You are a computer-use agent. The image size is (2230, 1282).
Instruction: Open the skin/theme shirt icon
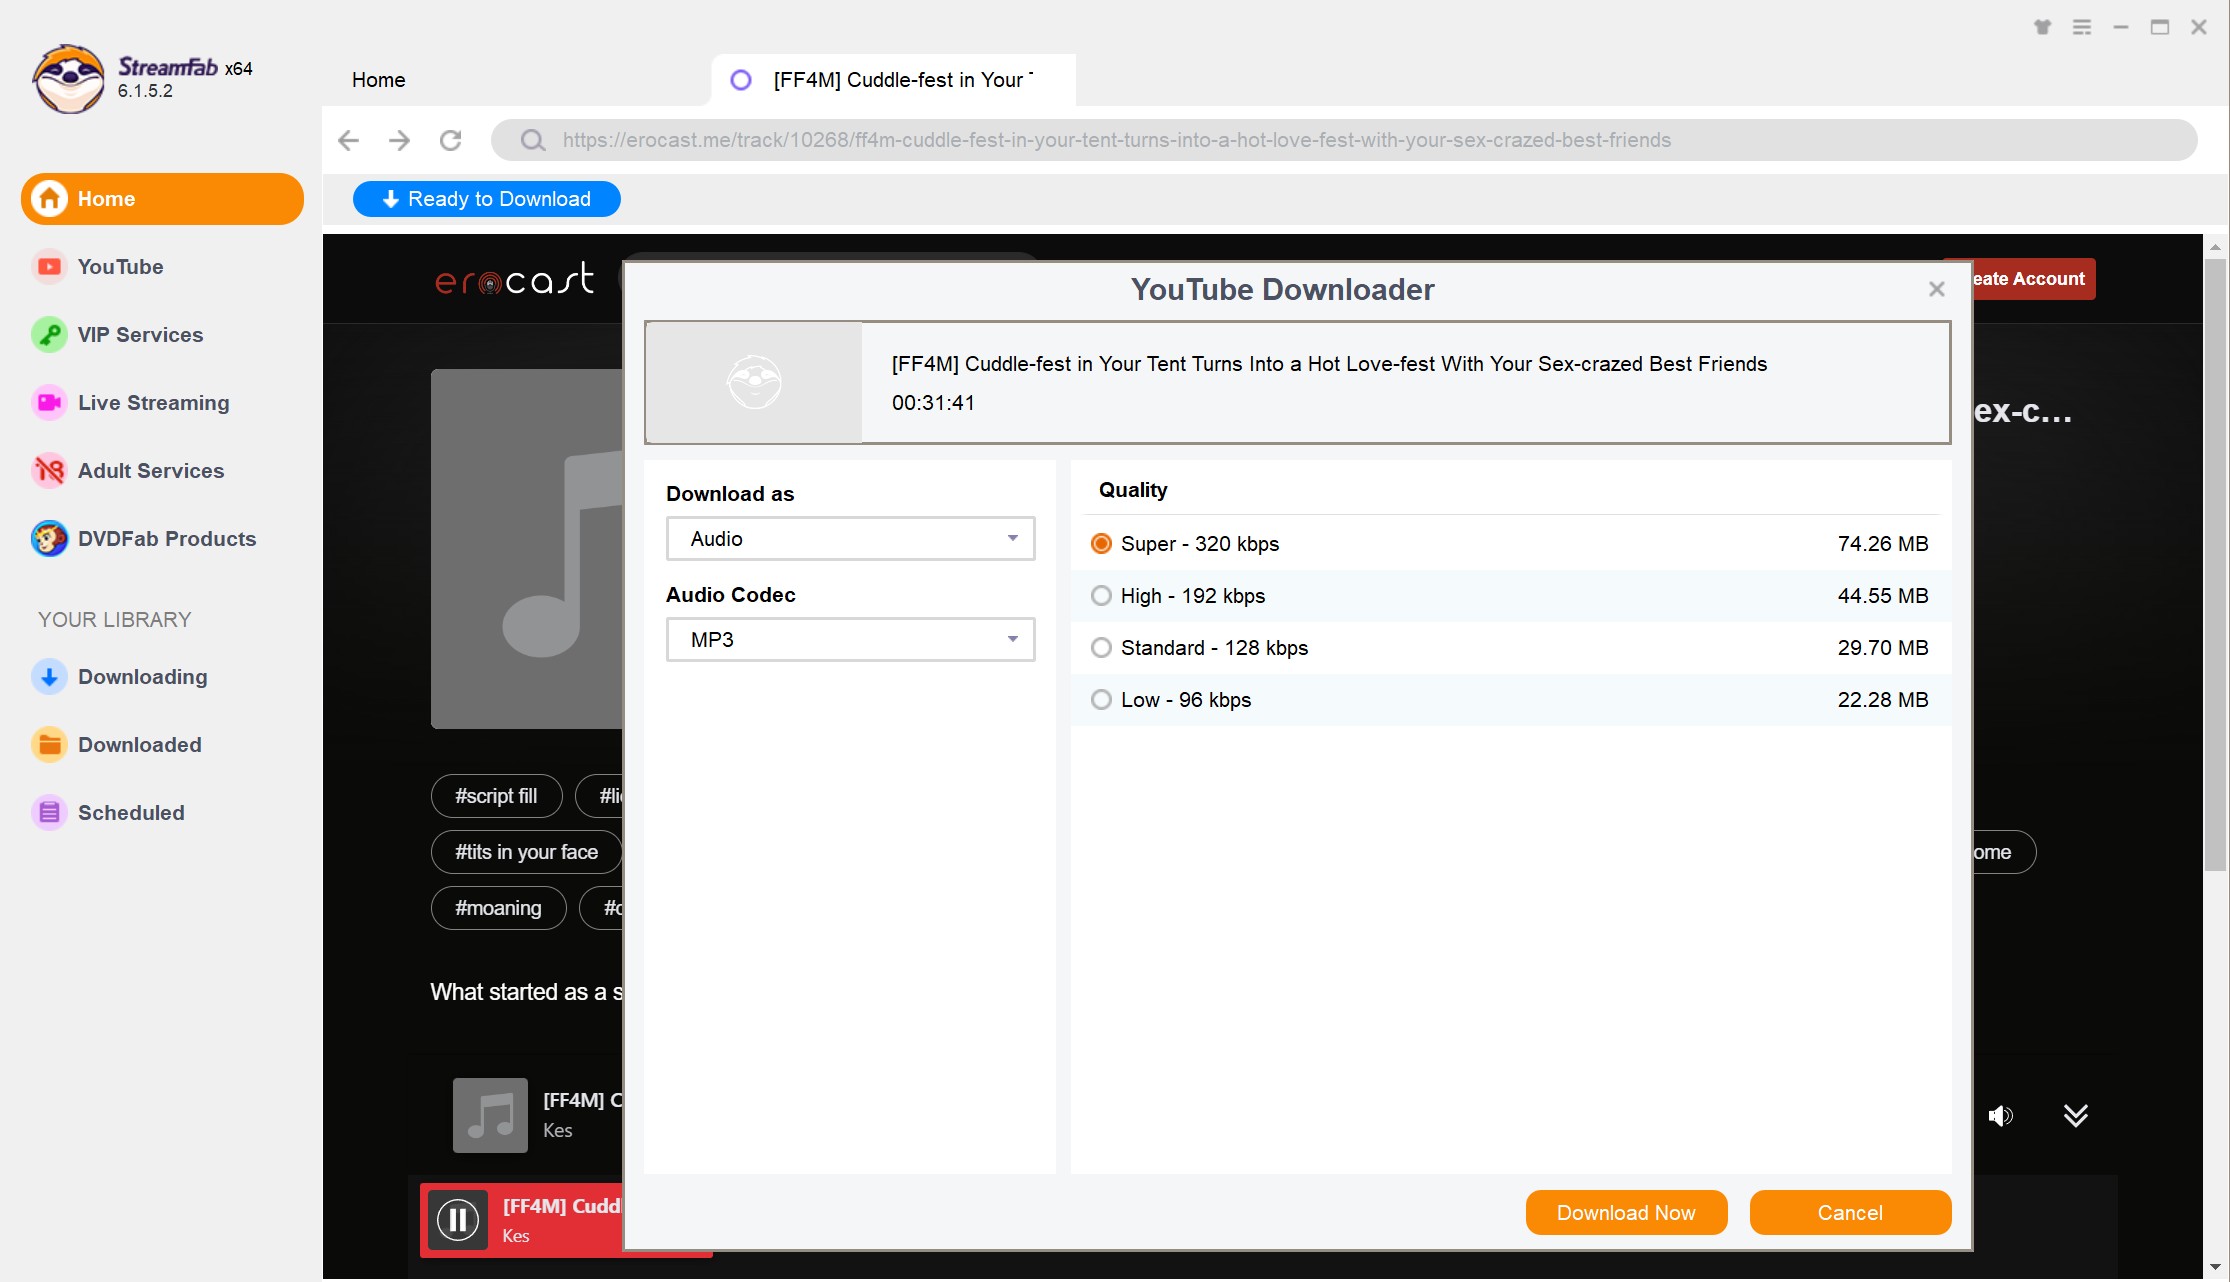[2042, 27]
